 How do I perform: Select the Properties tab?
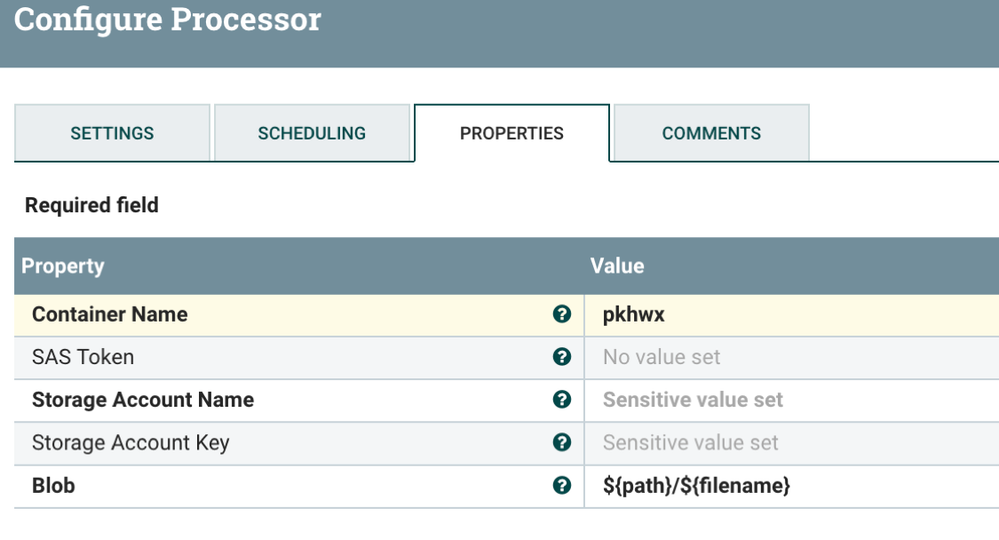[x=512, y=133]
